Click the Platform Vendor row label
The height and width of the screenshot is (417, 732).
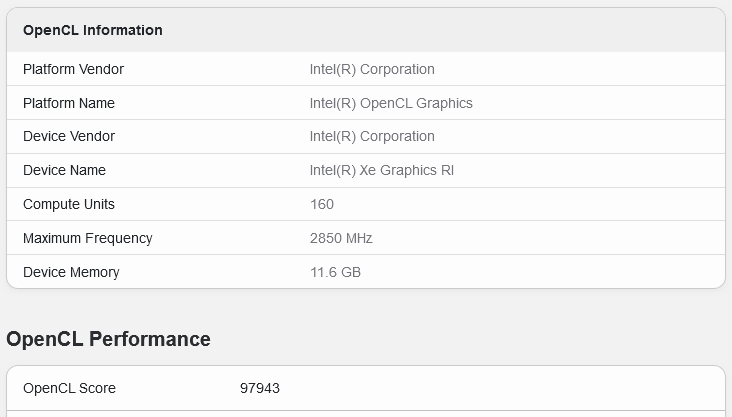(73, 69)
